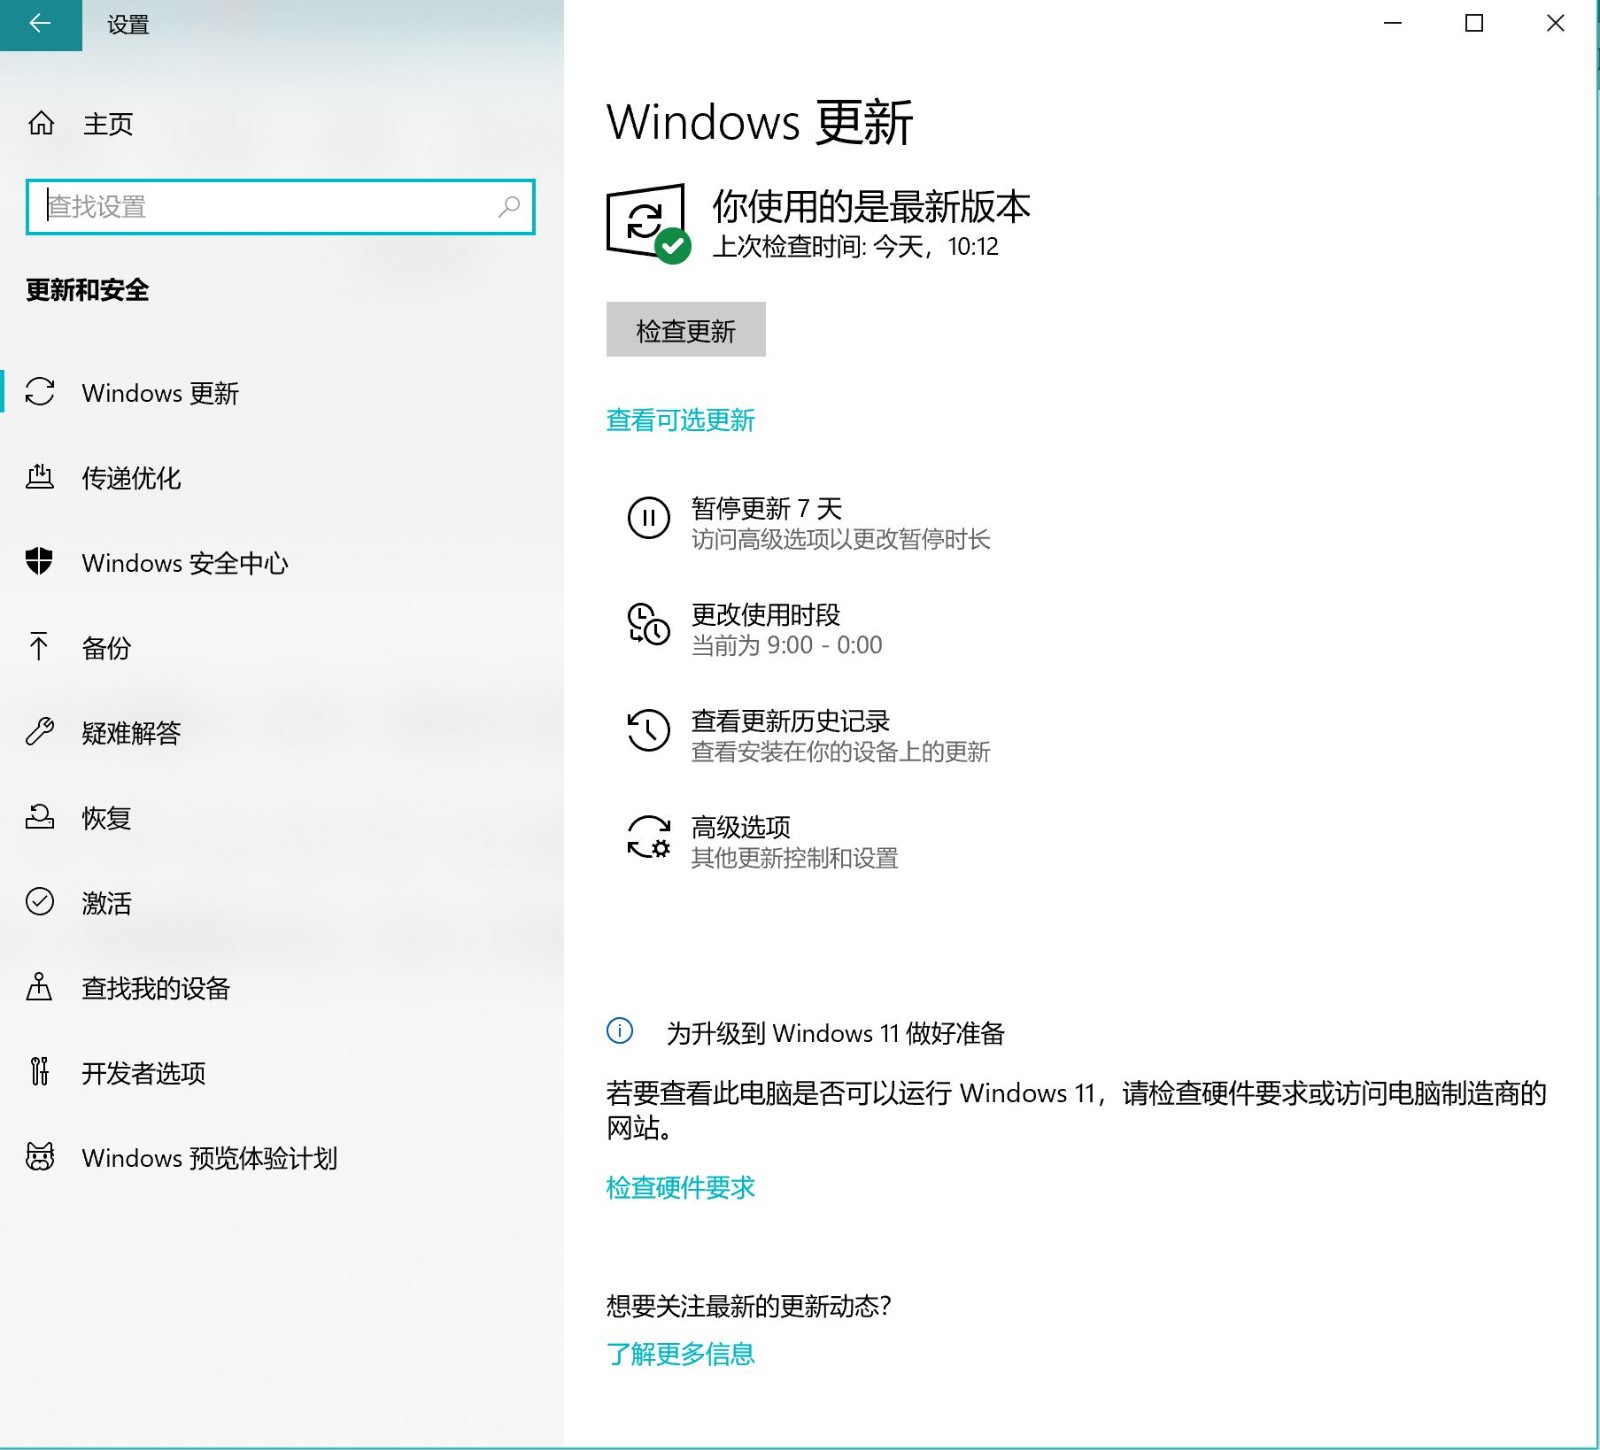The height and width of the screenshot is (1450, 1600).
Task: Click the checkmark circle 激活 icon
Action: pos(40,902)
